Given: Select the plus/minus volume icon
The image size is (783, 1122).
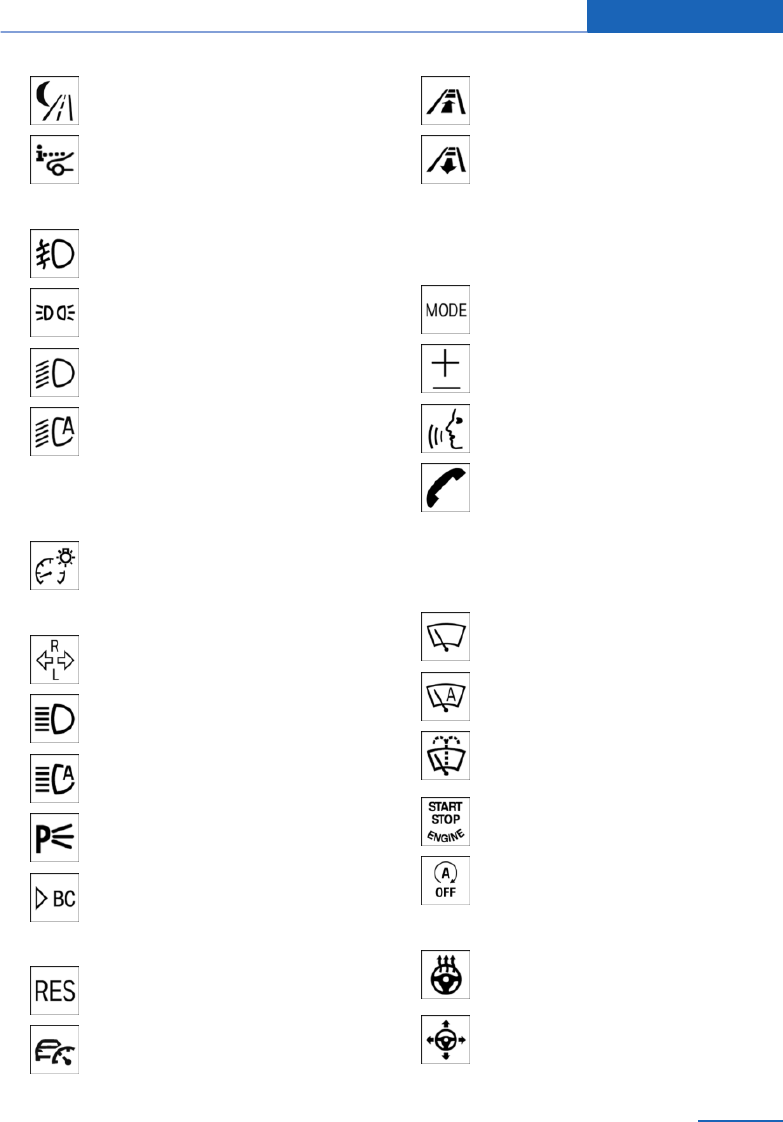Looking at the screenshot, I should [445, 369].
